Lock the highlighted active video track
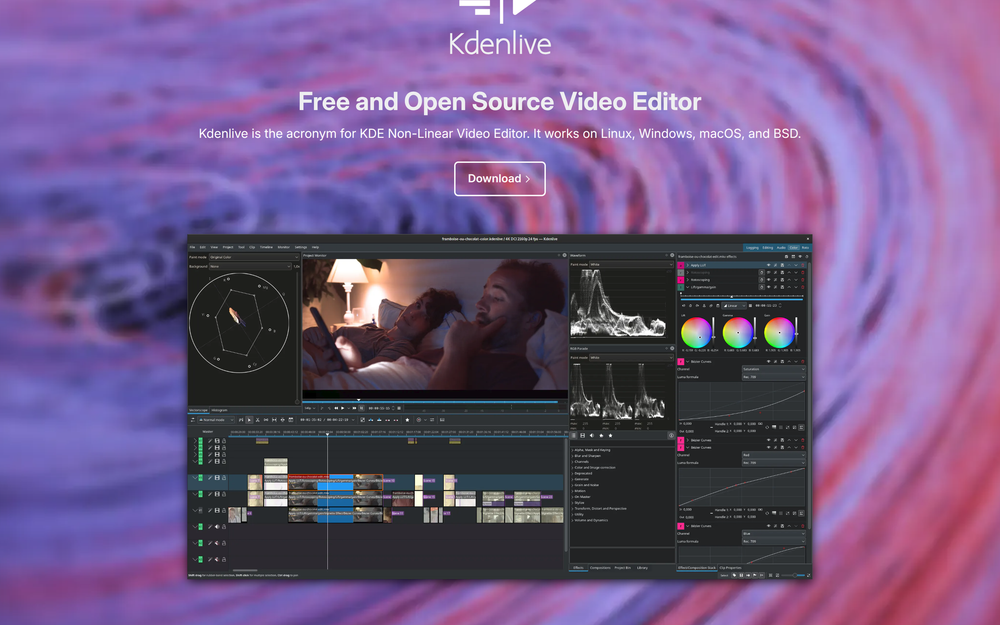This screenshot has height=625, width=1000. [x=224, y=478]
